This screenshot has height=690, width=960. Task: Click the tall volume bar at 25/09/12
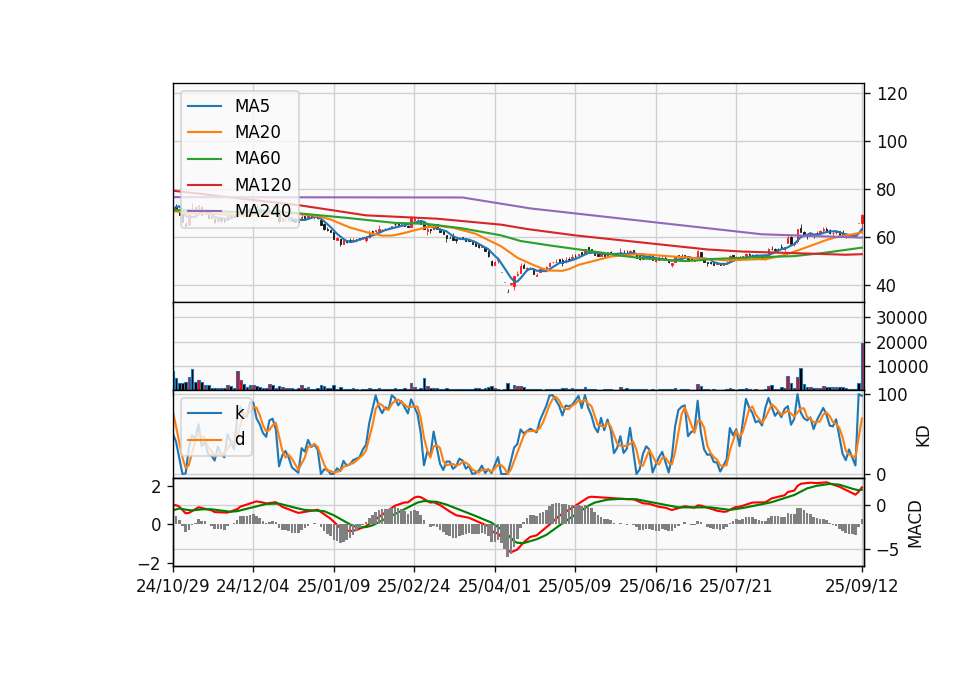pyautogui.click(x=863, y=366)
